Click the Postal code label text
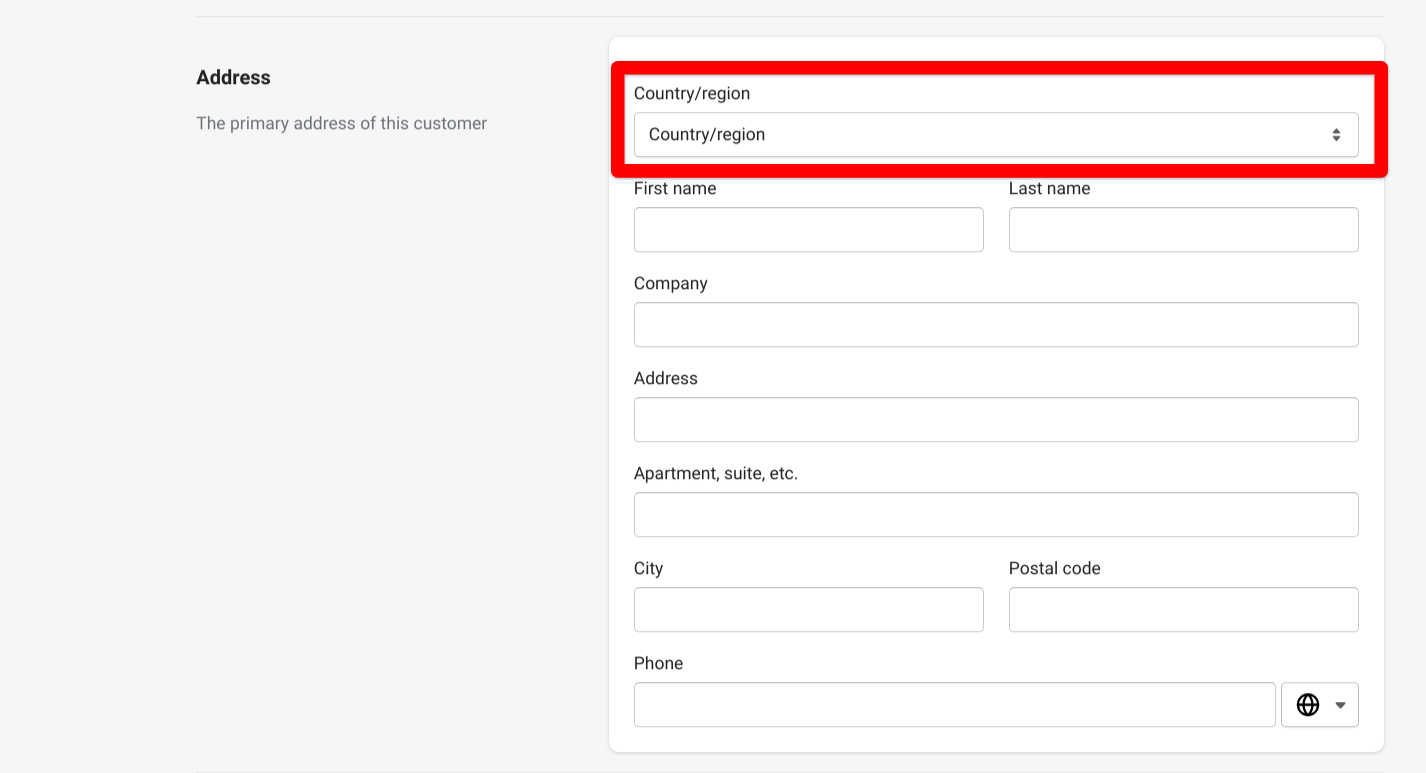The image size is (1426, 773). click(1054, 569)
